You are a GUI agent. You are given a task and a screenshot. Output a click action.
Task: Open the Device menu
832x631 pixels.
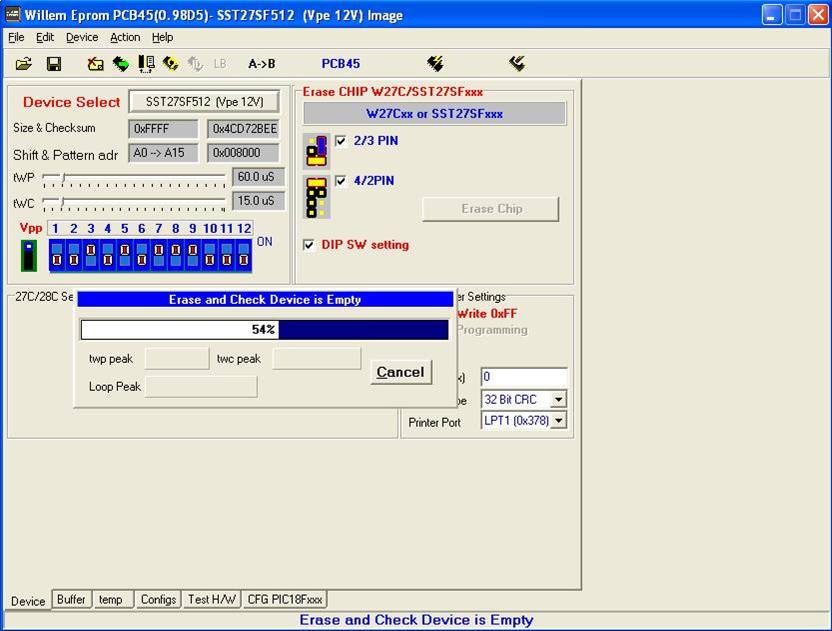(82, 37)
